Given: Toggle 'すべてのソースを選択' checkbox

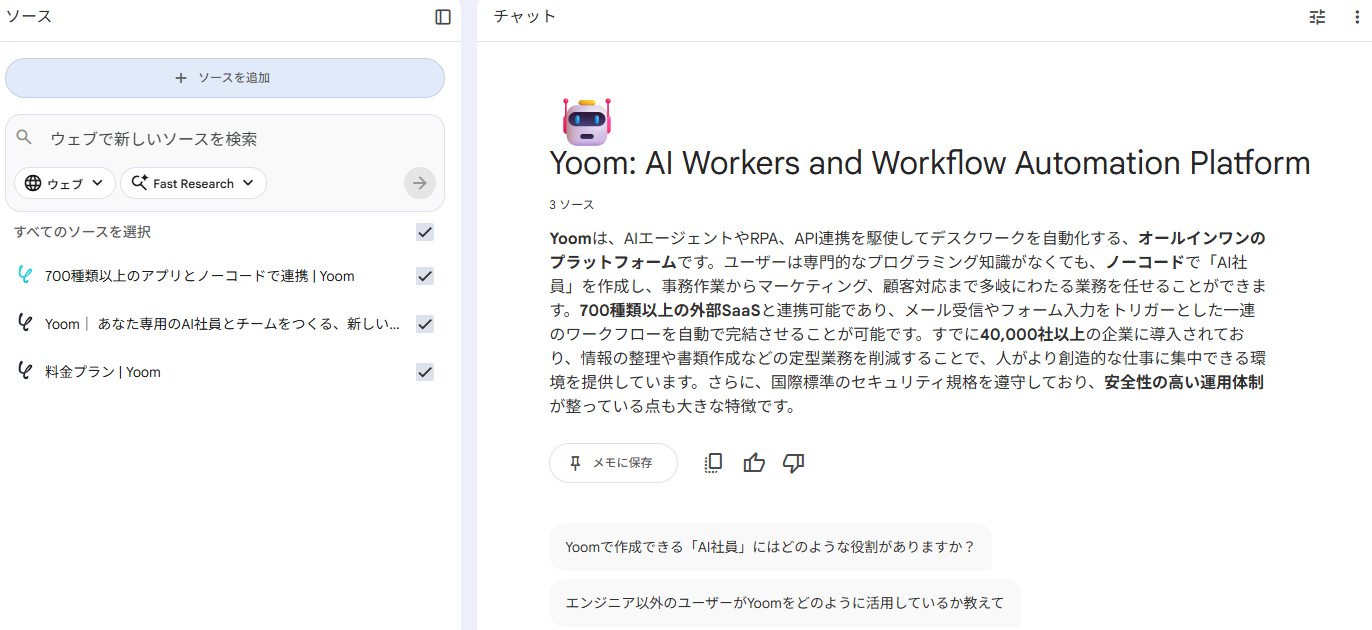Looking at the screenshot, I should (425, 232).
